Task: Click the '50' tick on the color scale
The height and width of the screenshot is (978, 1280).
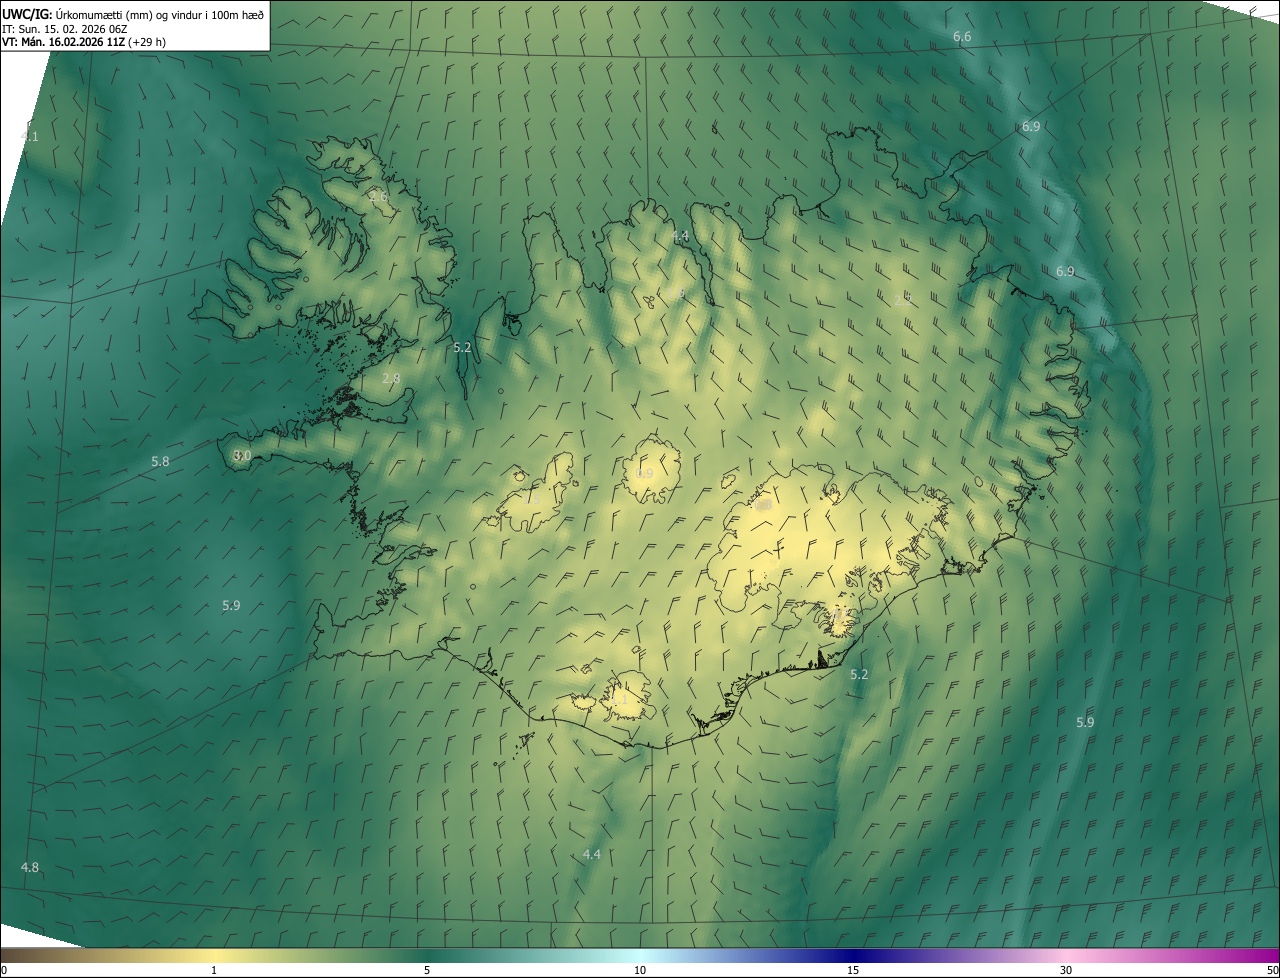Action: [x=1272, y=970]
